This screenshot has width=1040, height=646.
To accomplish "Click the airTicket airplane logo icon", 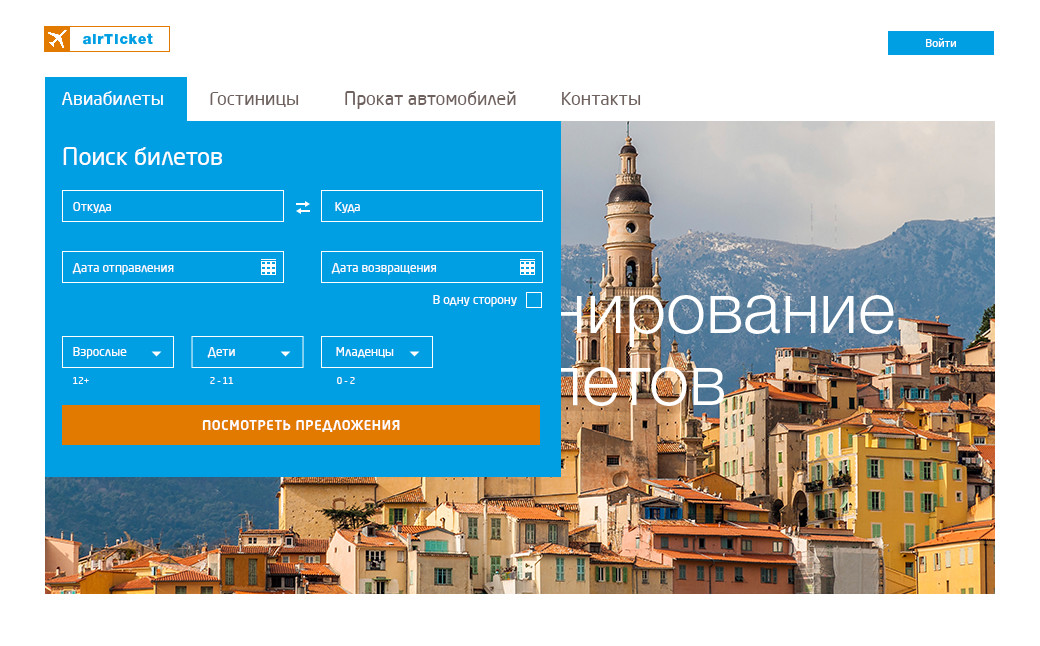I will click(x=57, y=39).
